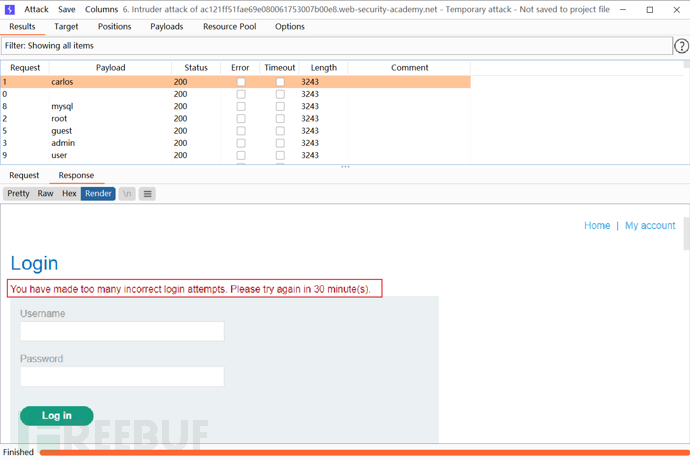Click the pane divider dots handle
Viewport: 690px width, 460px height.
coord(345,167)
